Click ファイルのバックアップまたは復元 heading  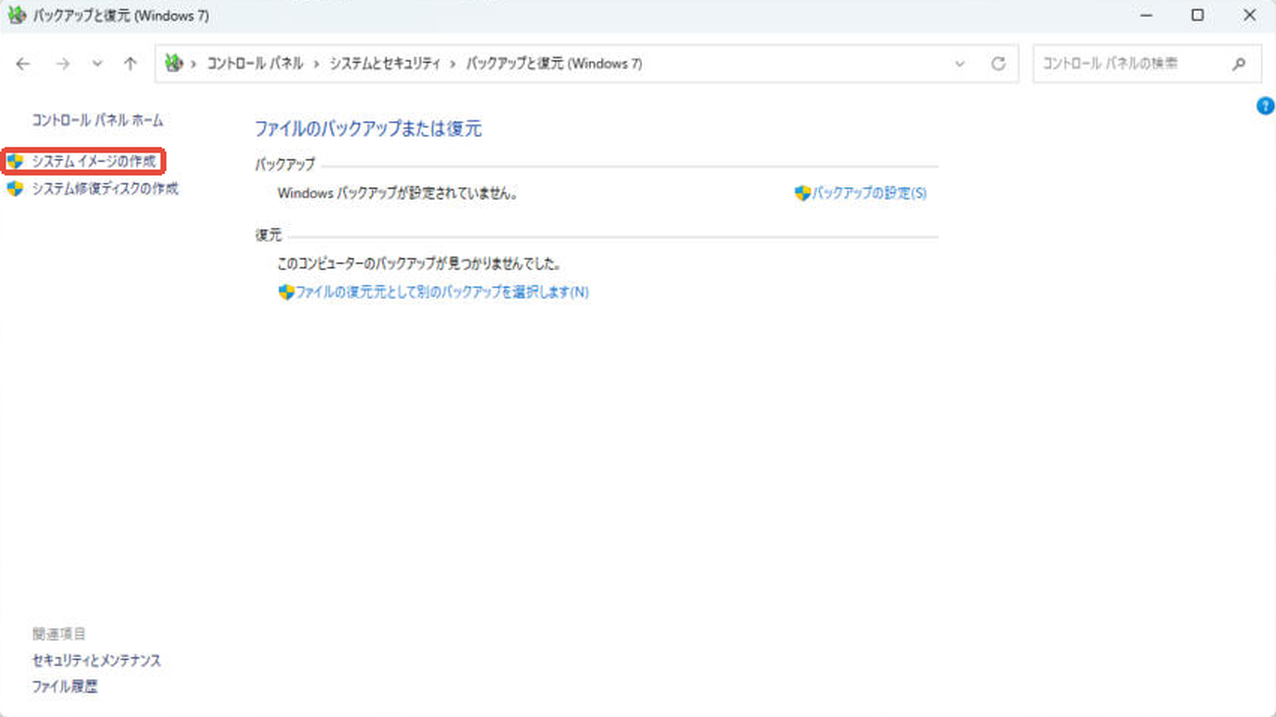pyautogui.click(x=368, y=129)
